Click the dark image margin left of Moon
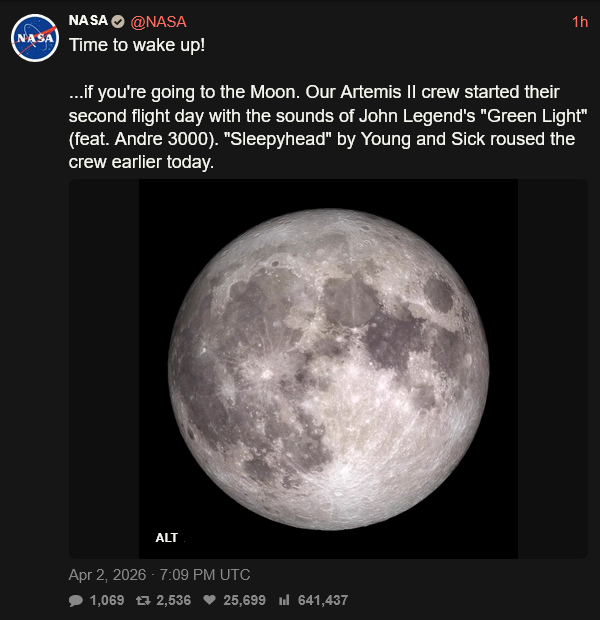The image size is (600, 620). coord(104,369)
